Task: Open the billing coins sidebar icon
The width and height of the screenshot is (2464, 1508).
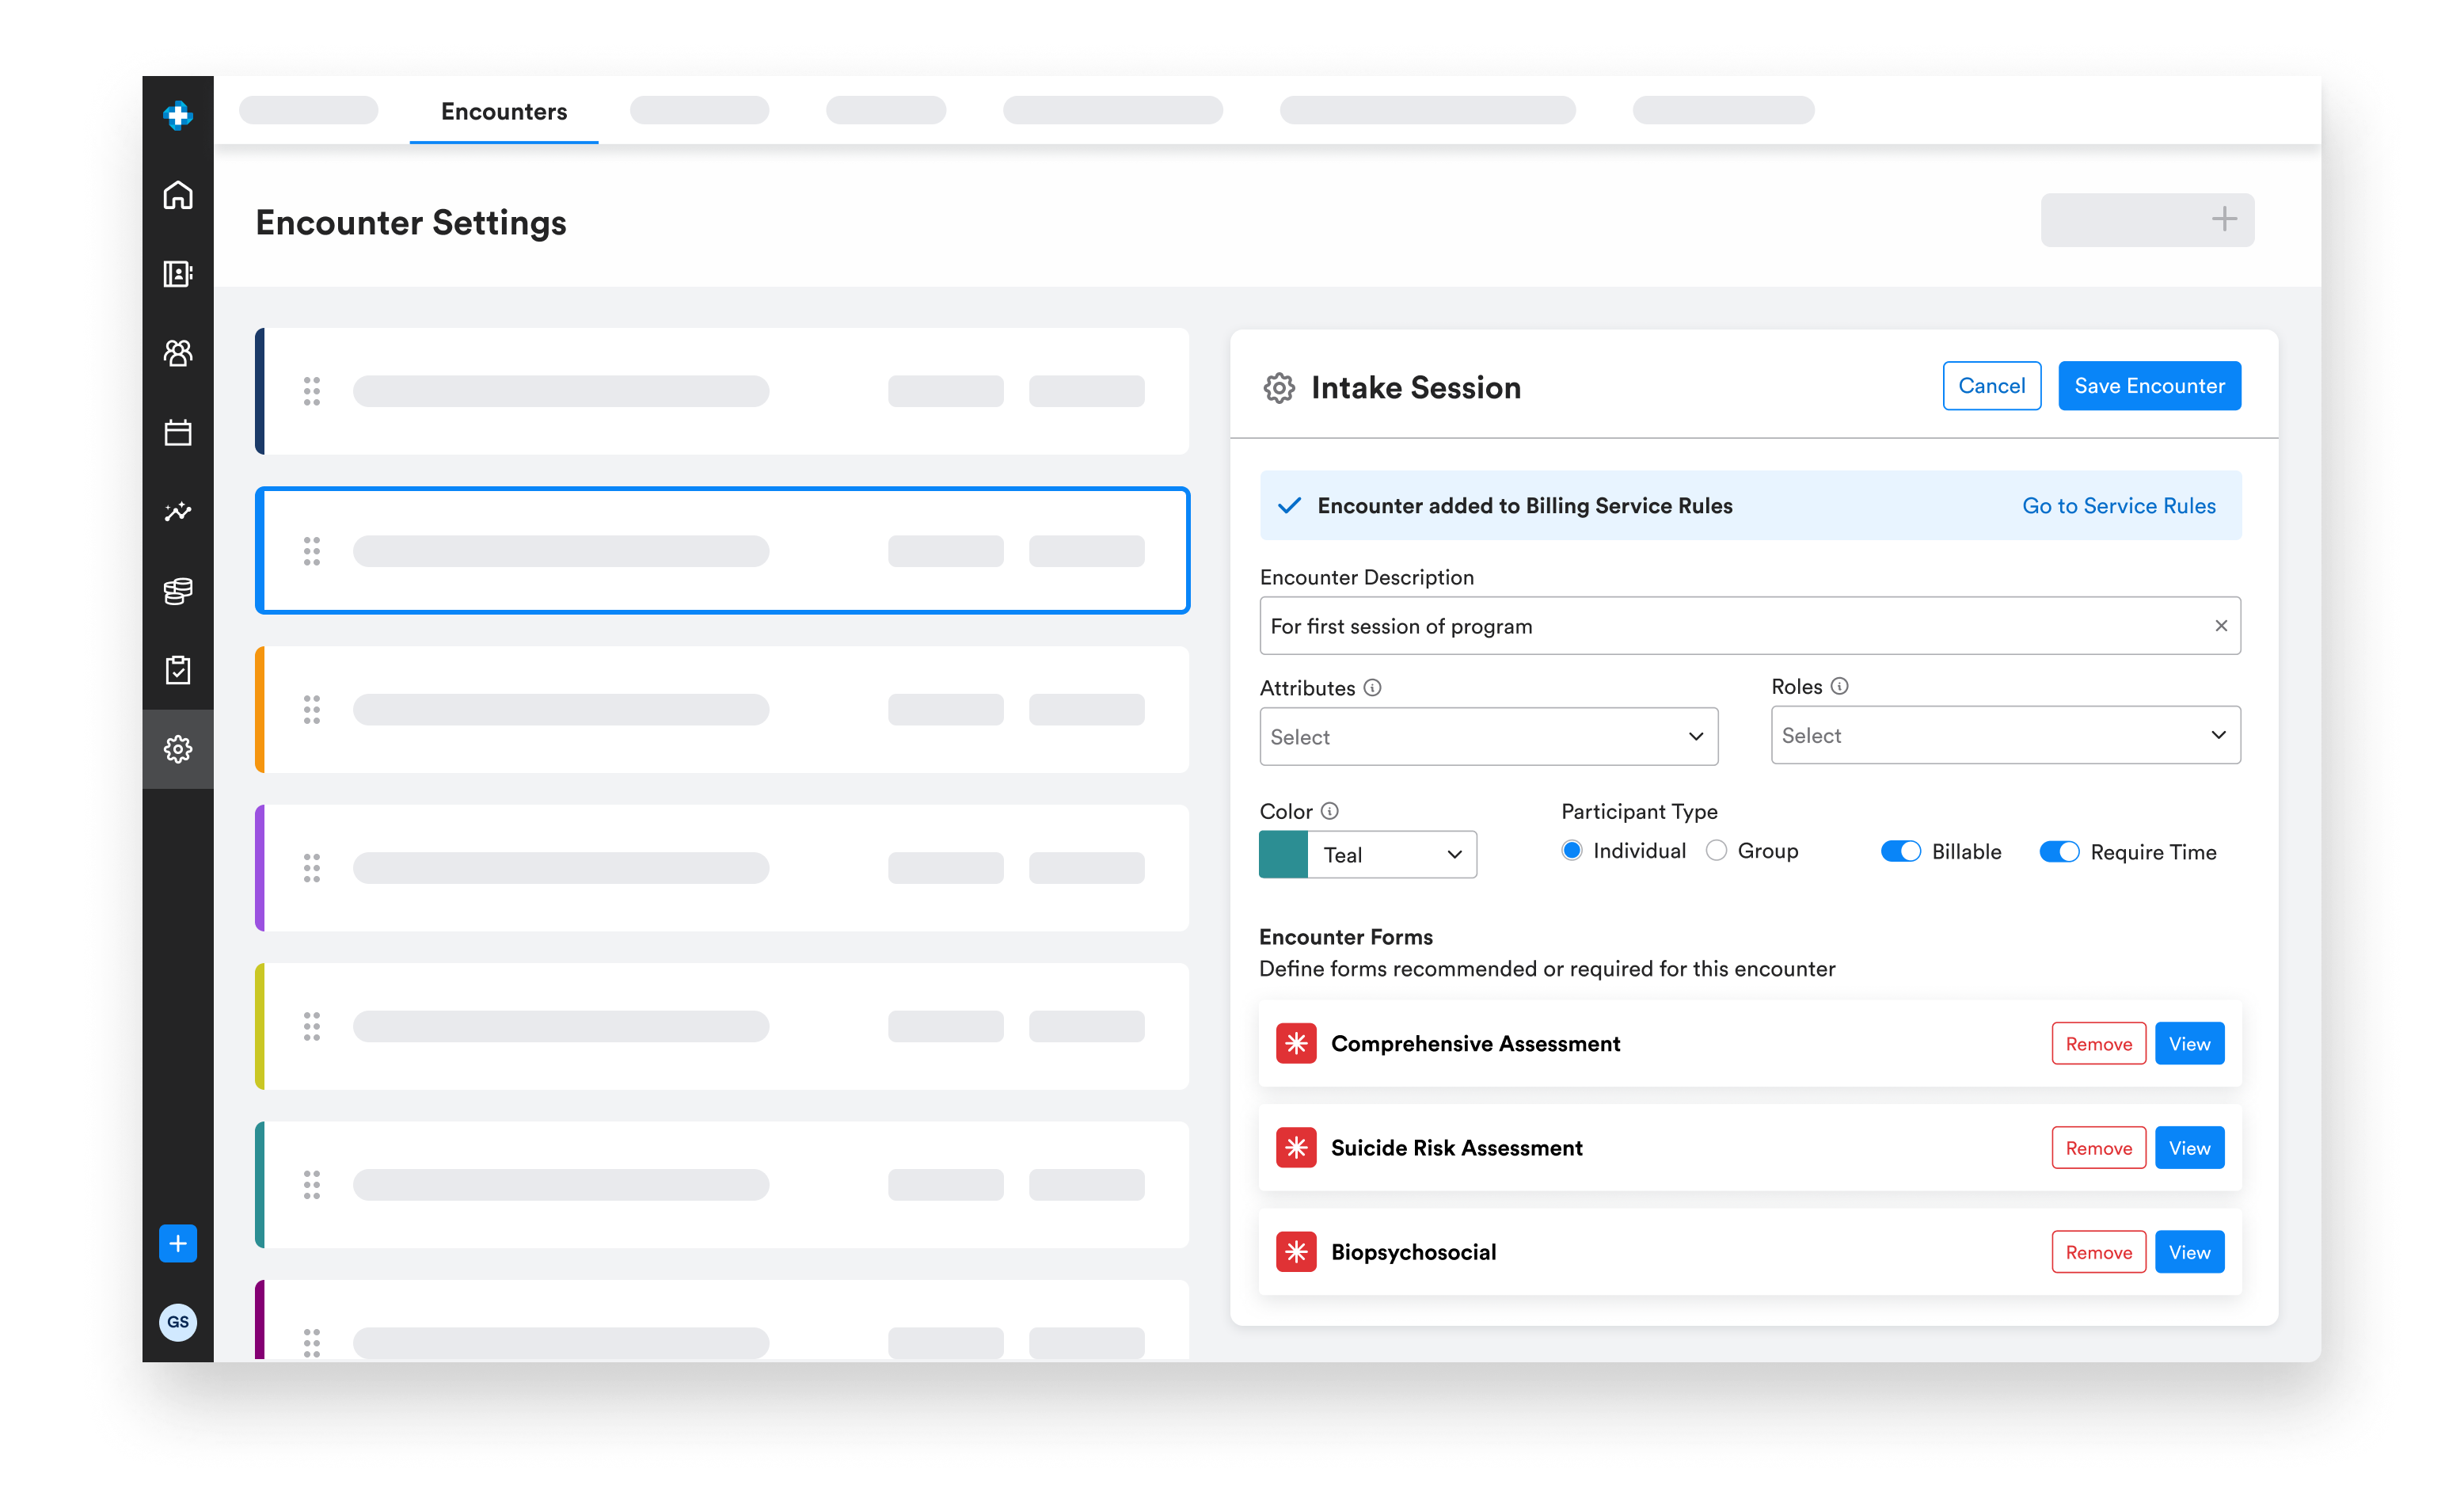Action: pos(178,591)
